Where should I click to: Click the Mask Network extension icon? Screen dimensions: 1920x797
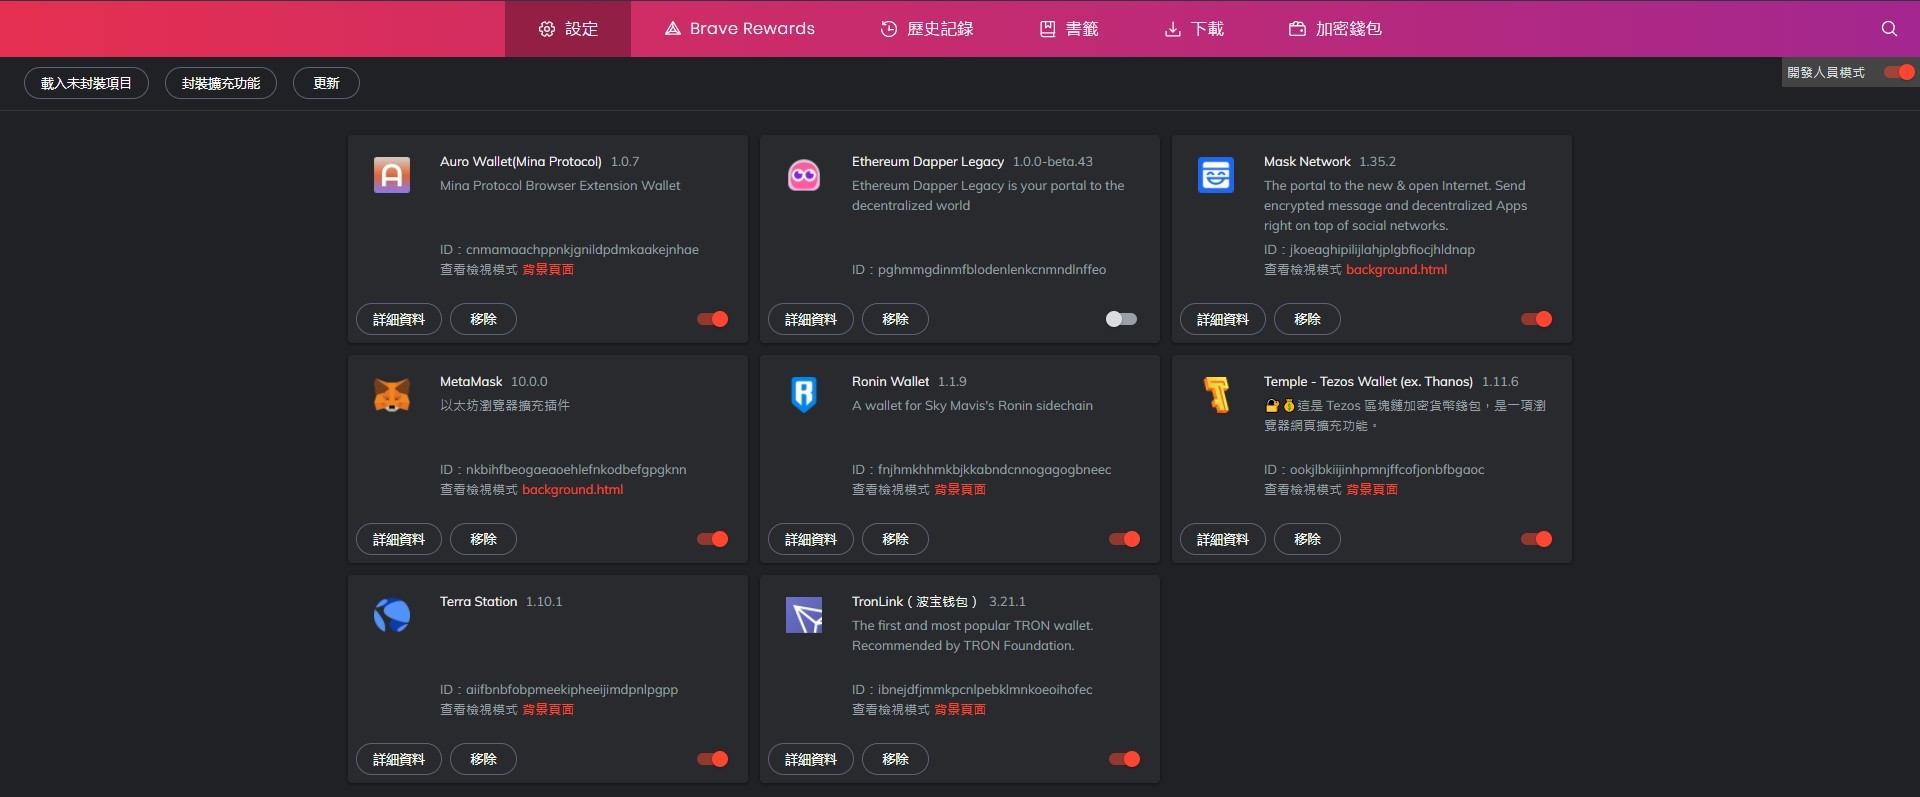[1216, 175]
